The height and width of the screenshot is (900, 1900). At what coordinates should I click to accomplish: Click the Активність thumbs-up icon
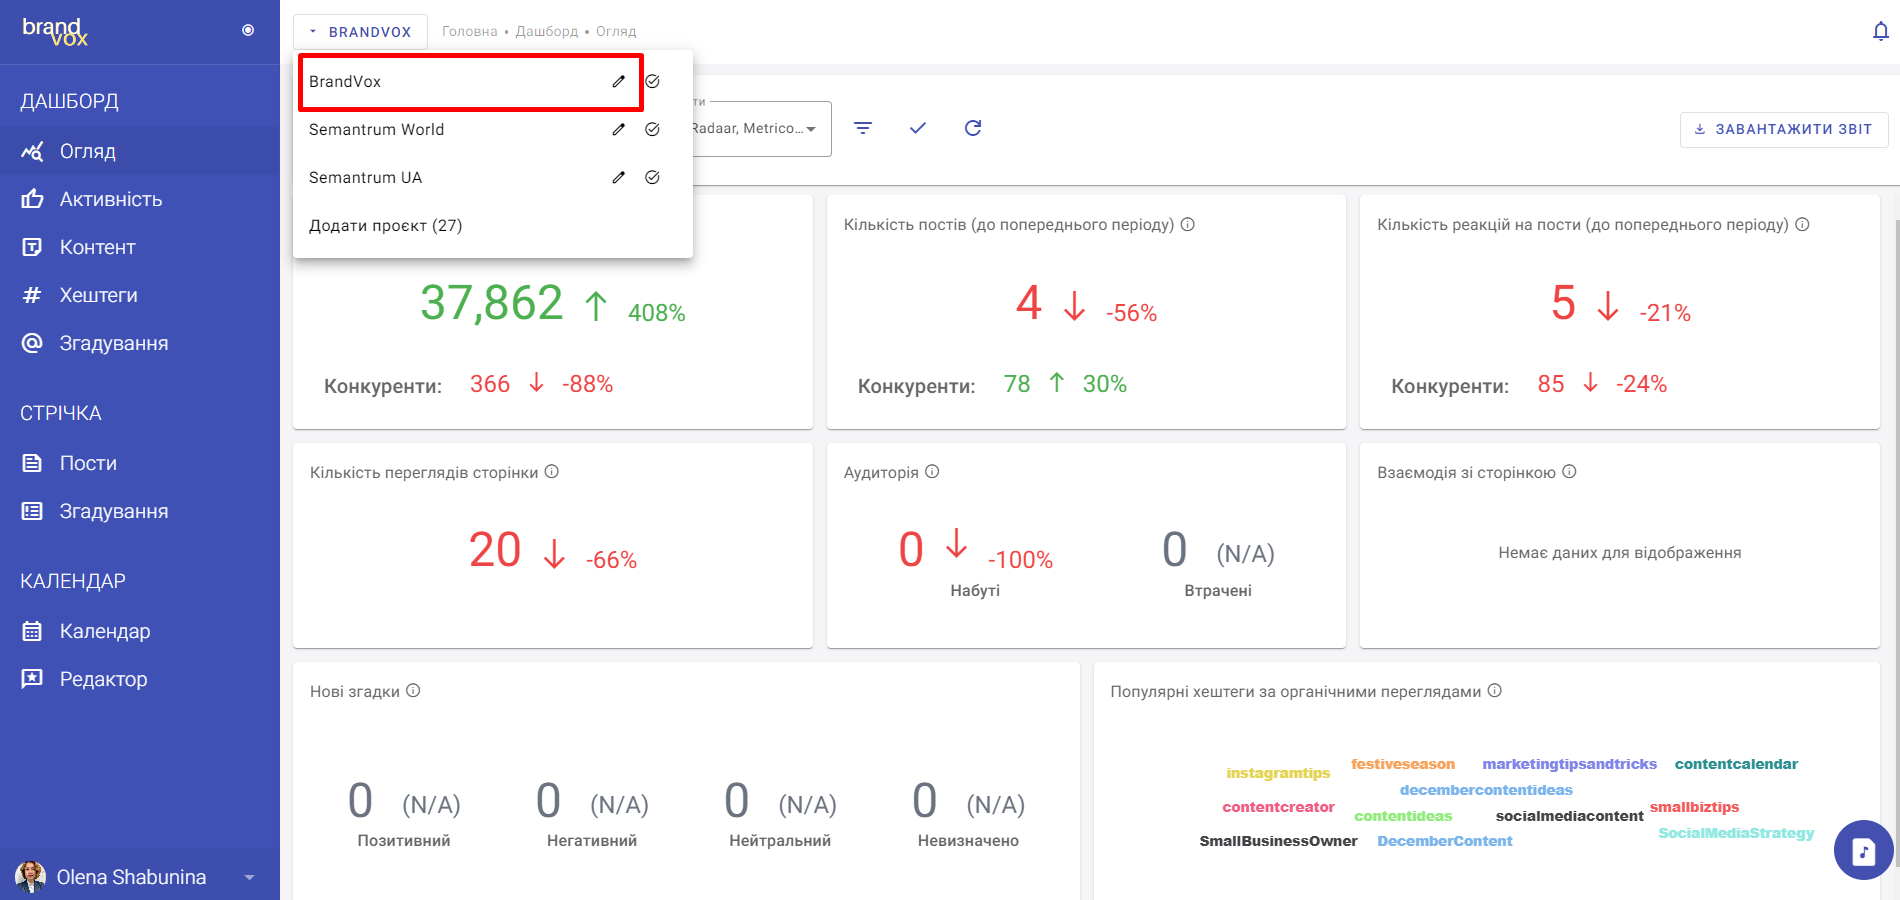[x=32, y=199]
